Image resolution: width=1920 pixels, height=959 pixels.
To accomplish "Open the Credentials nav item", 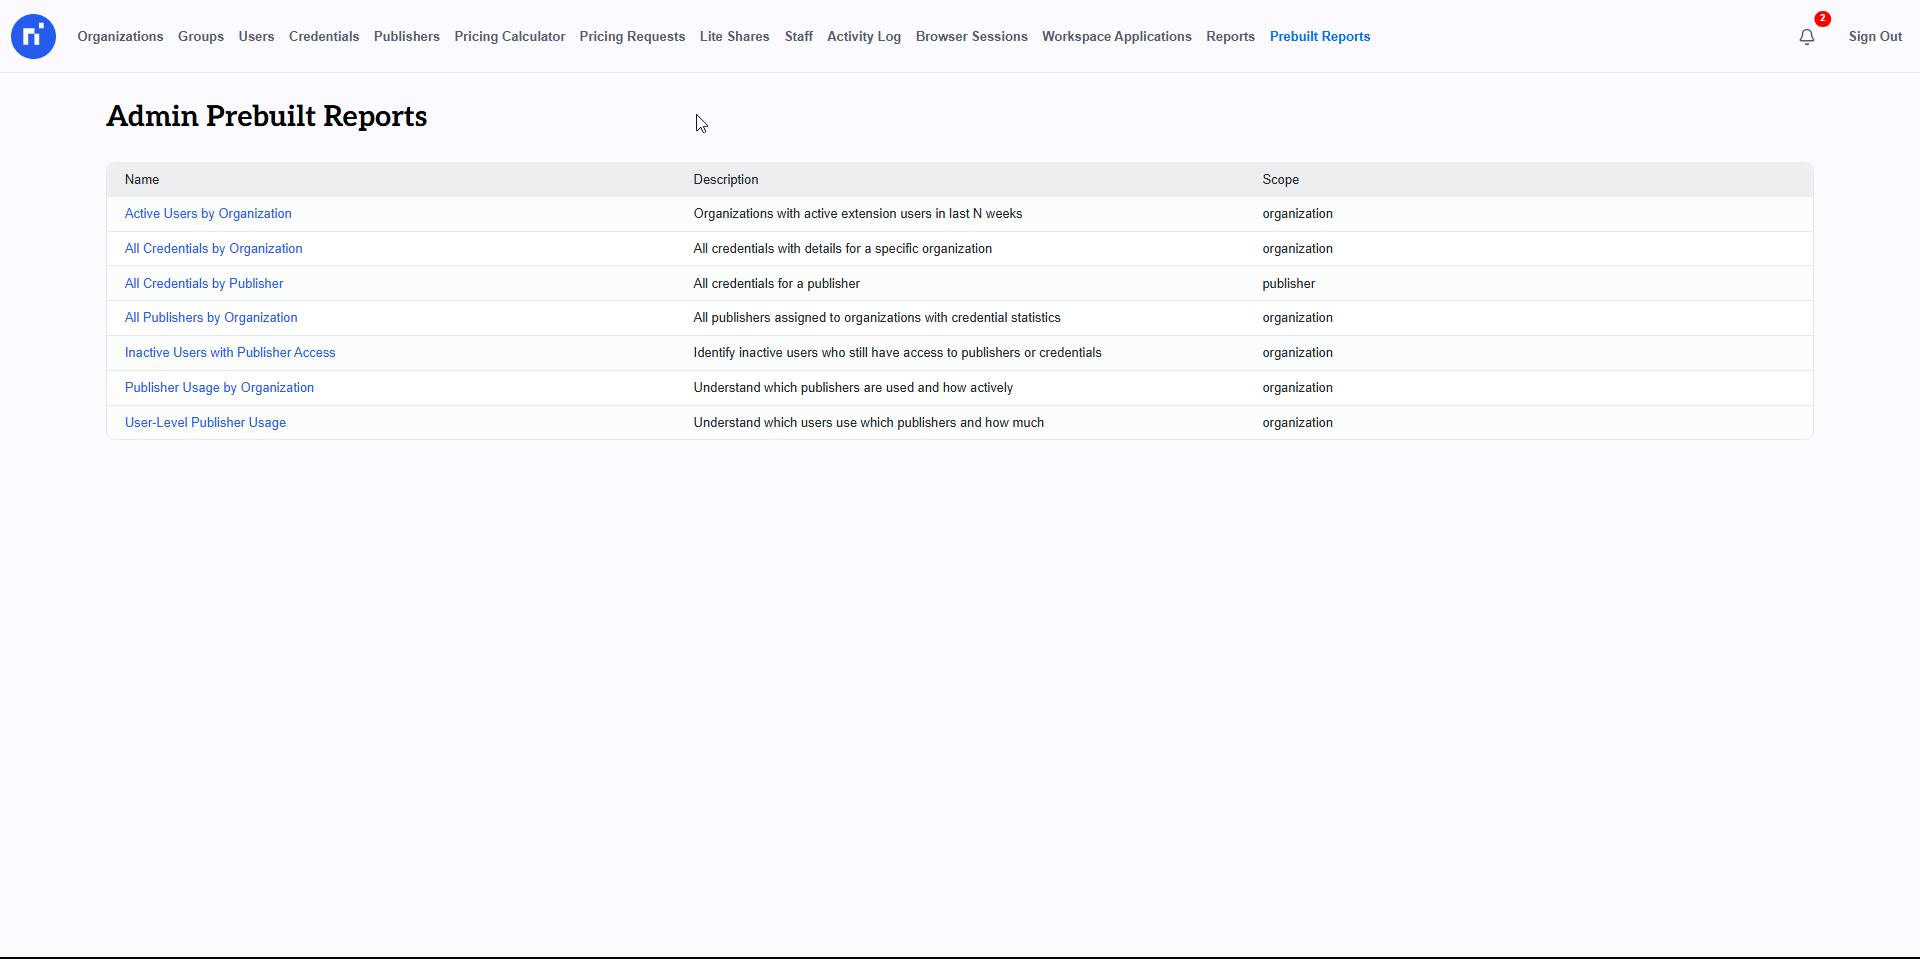I will [324, 37].
